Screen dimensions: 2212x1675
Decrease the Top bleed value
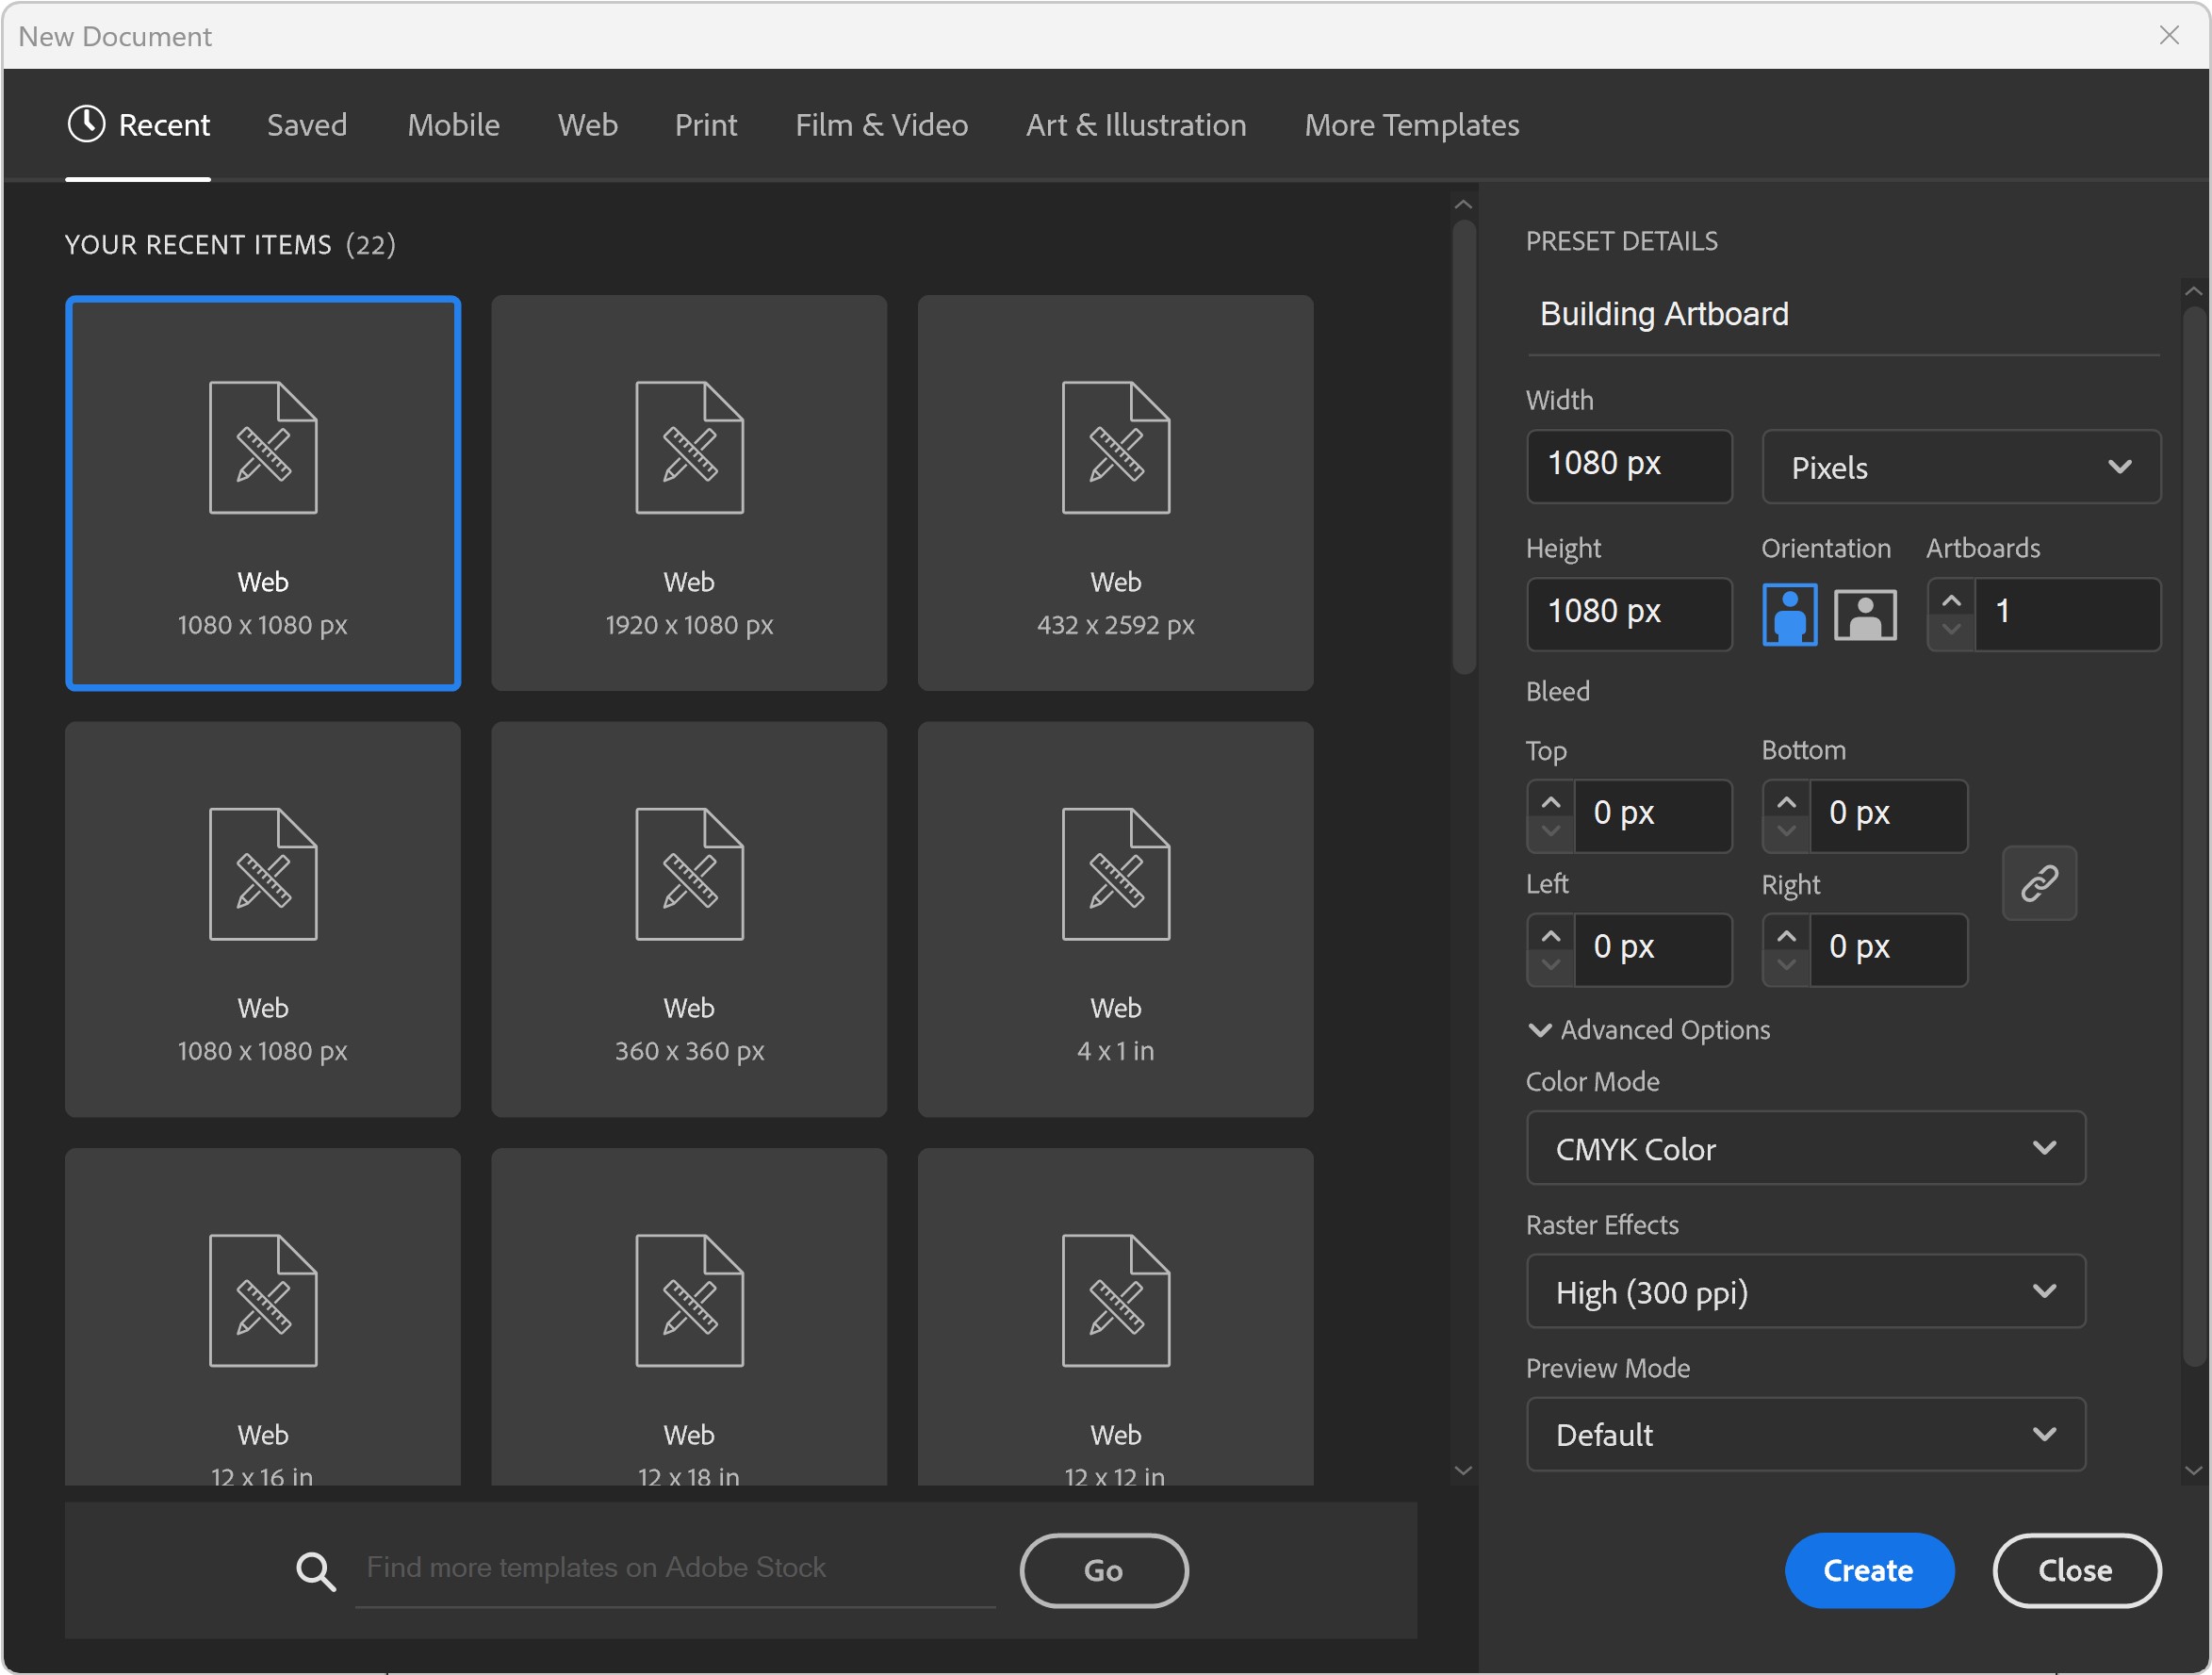tap(1551, 831)
